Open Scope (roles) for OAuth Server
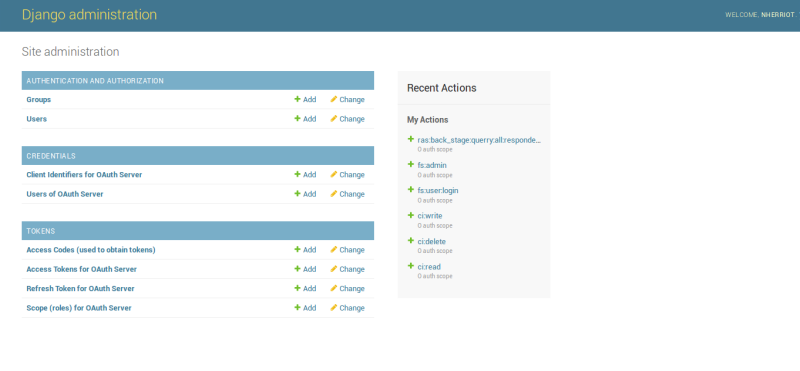This screenshot has width=800, height=371. [x=79, y=308]
